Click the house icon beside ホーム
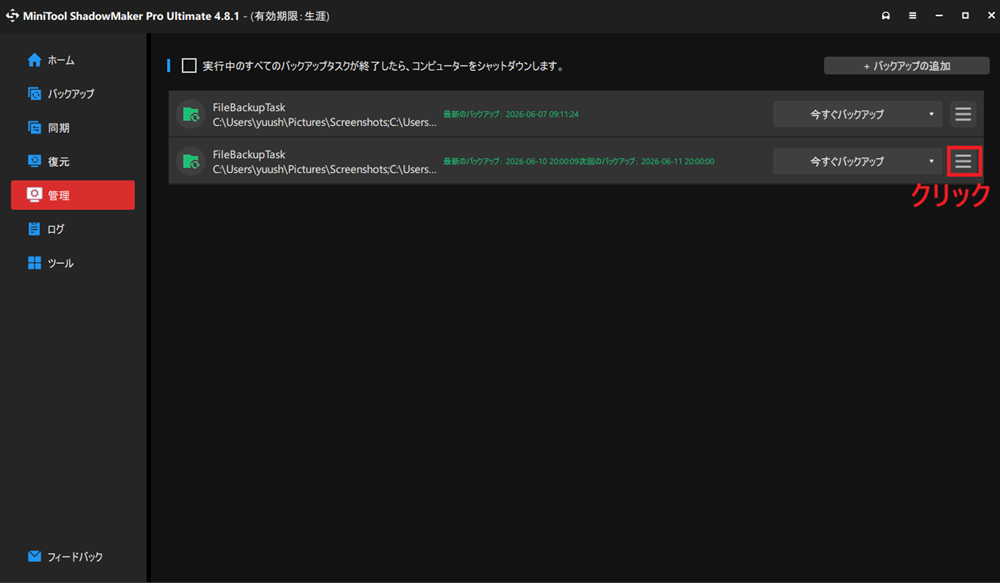1000x583 pixels. point(34,60)
